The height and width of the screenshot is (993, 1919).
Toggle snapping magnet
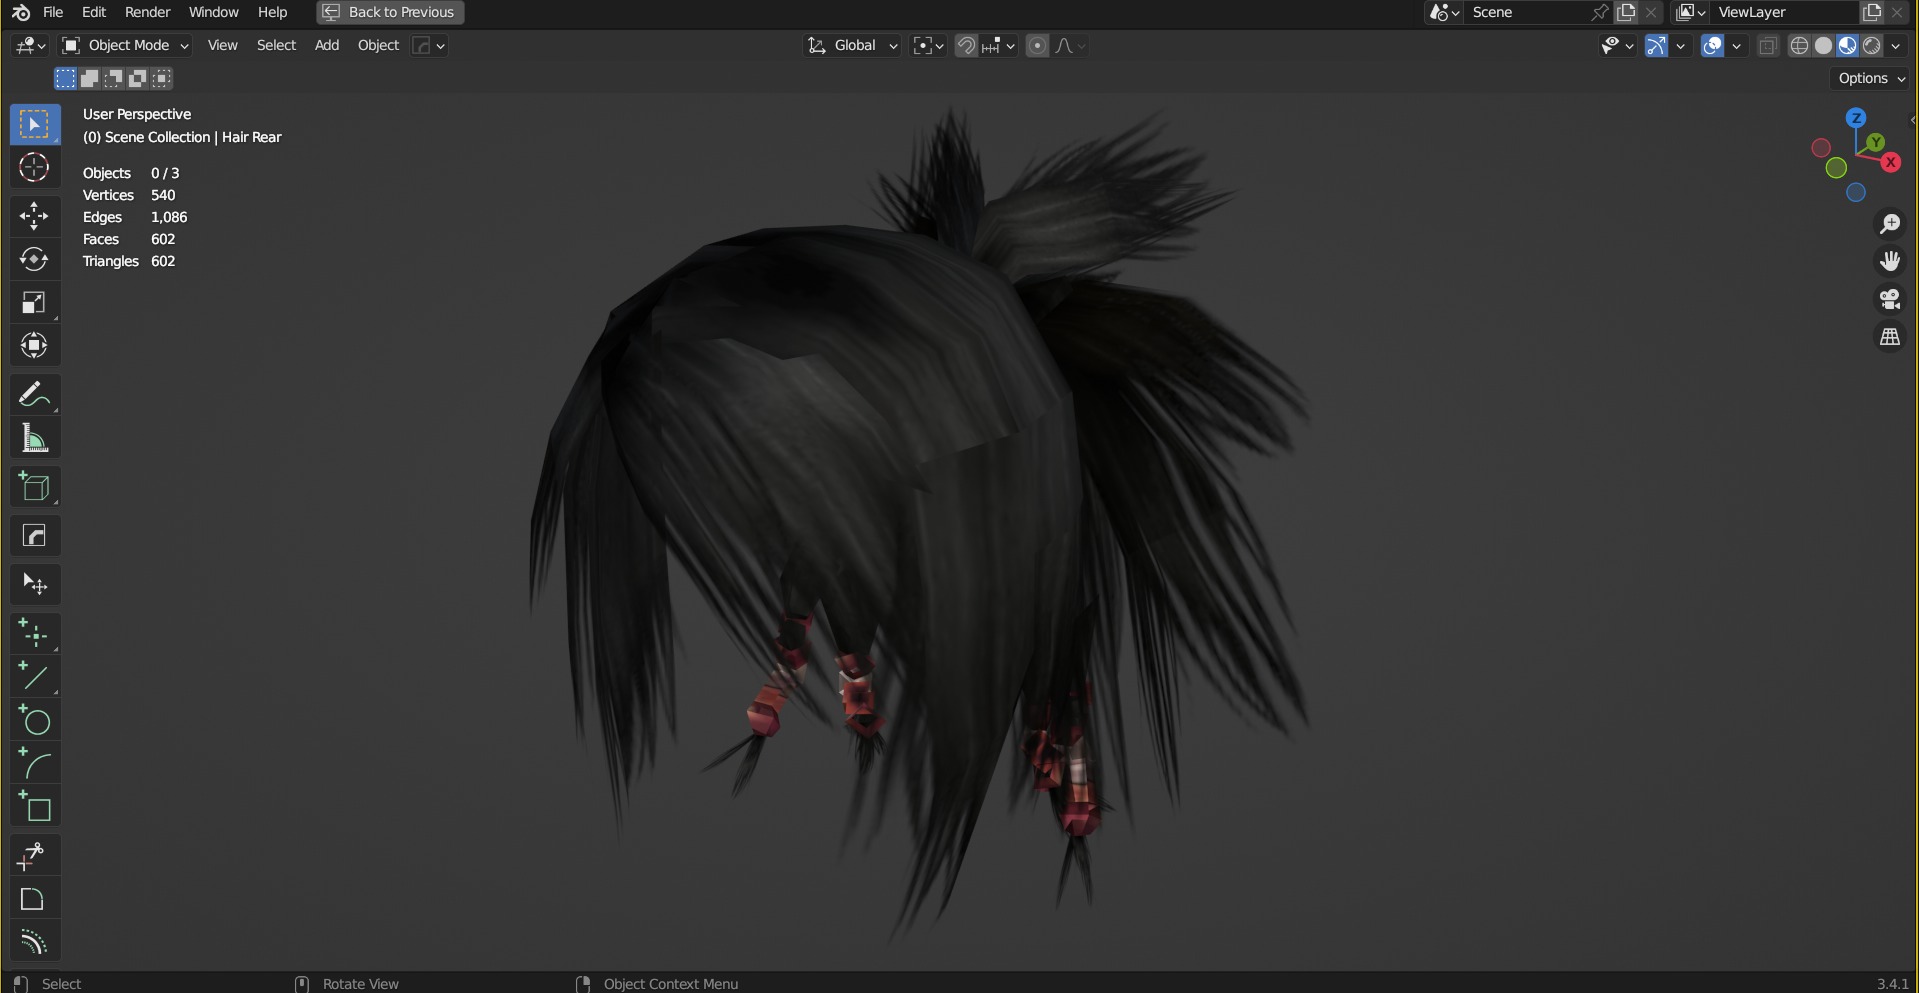pyautogui.click(x=966, y=46)
